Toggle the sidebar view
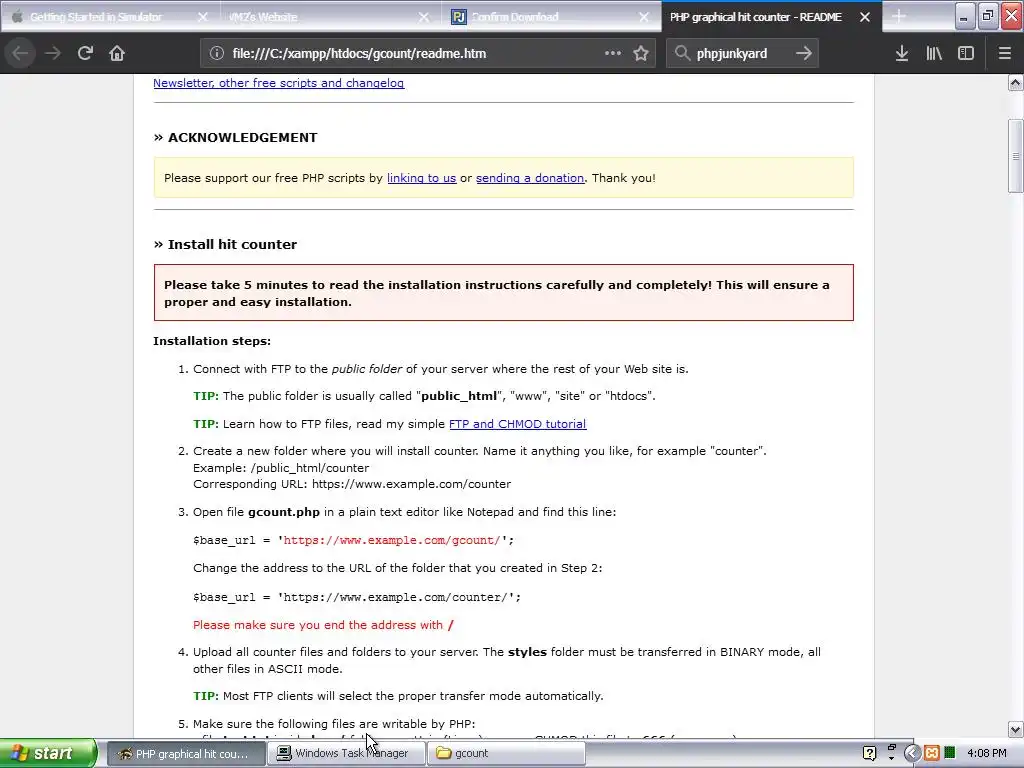 (966, 54)
